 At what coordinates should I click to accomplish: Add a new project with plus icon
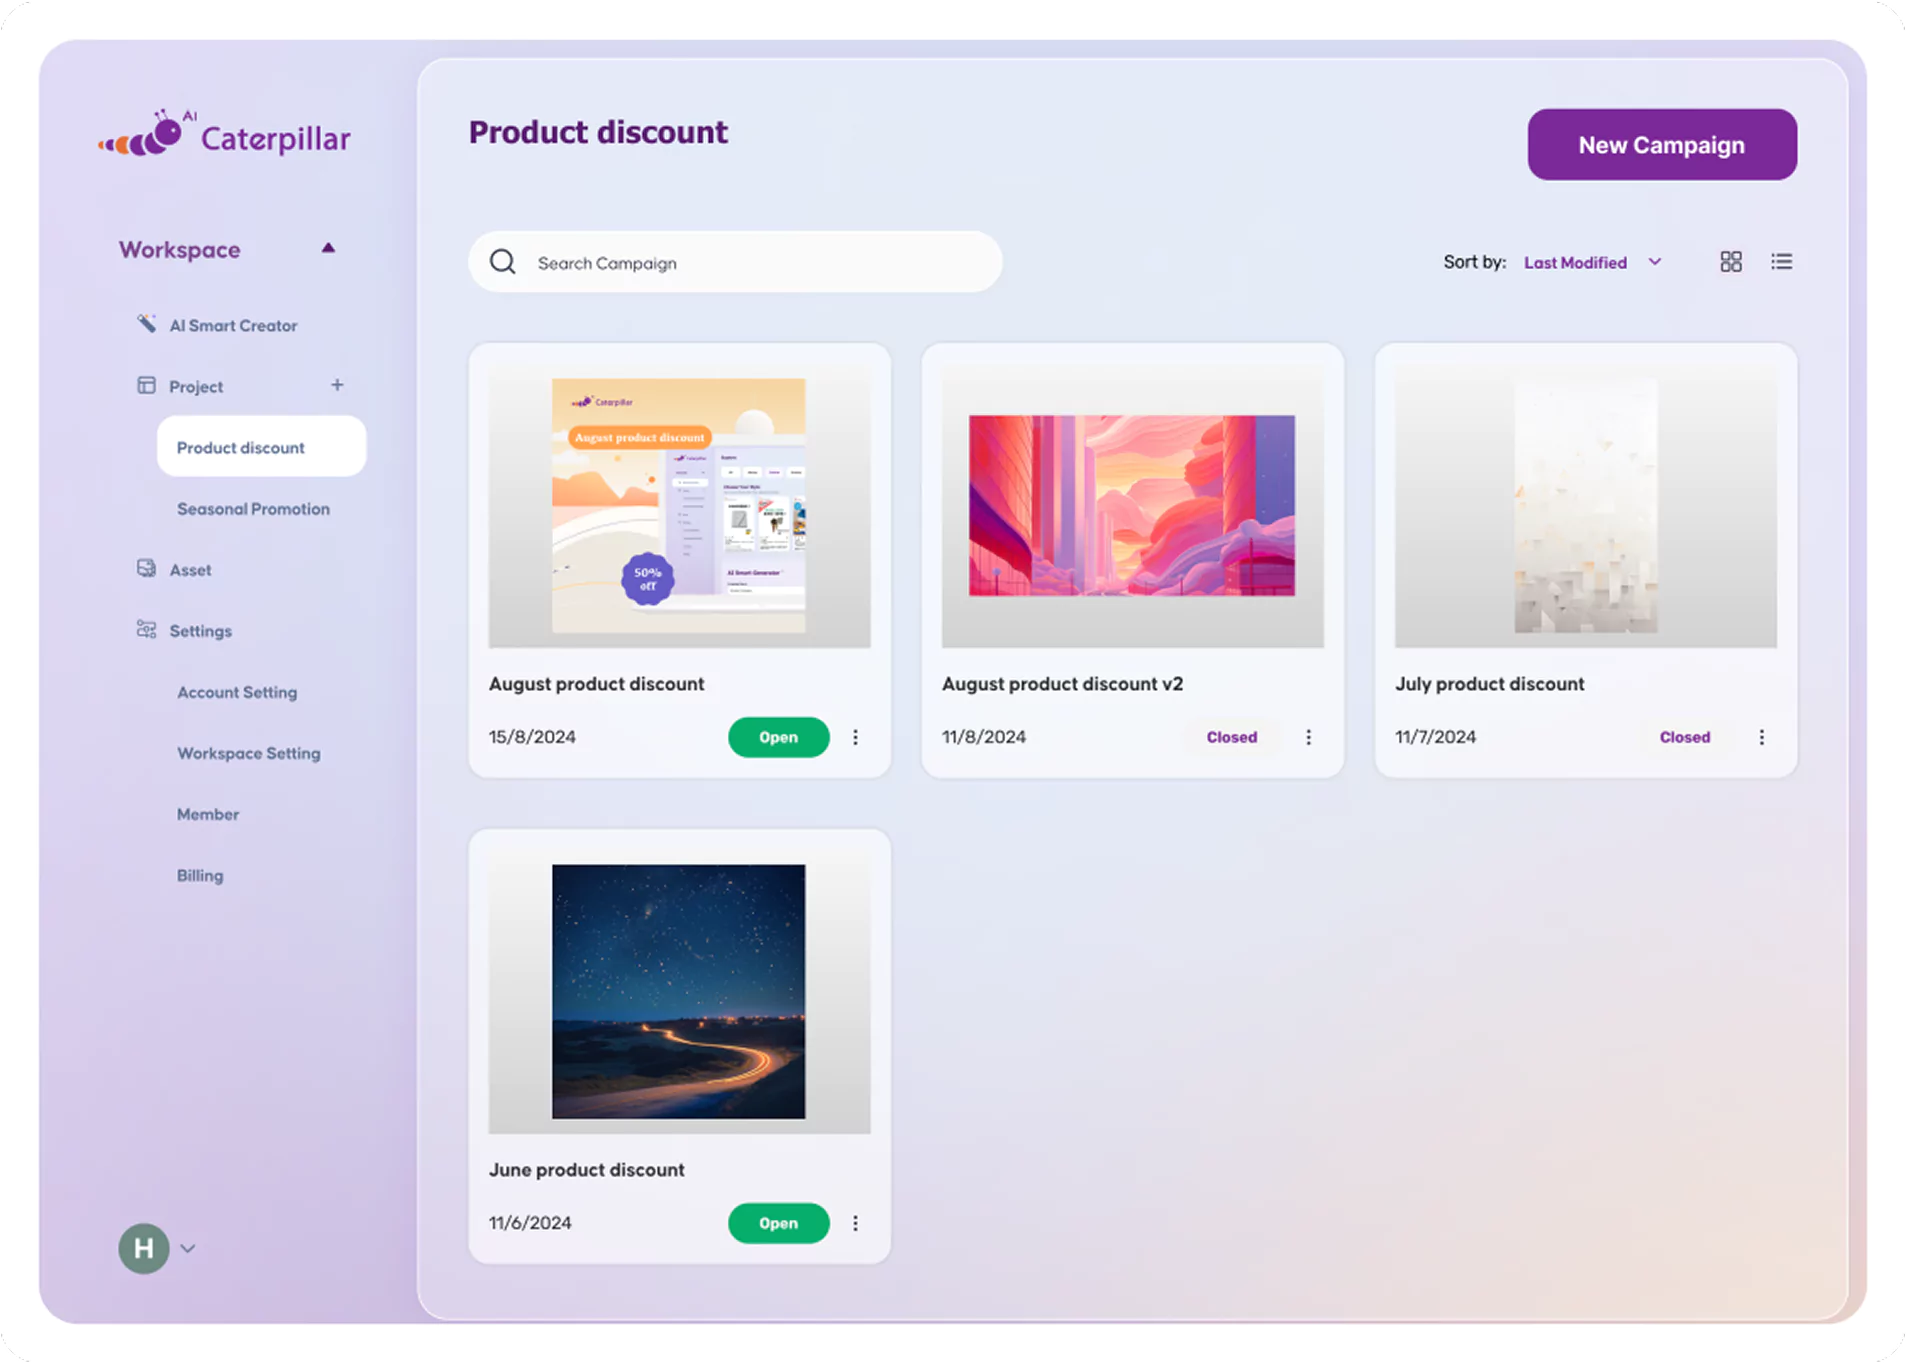[337, 385]
